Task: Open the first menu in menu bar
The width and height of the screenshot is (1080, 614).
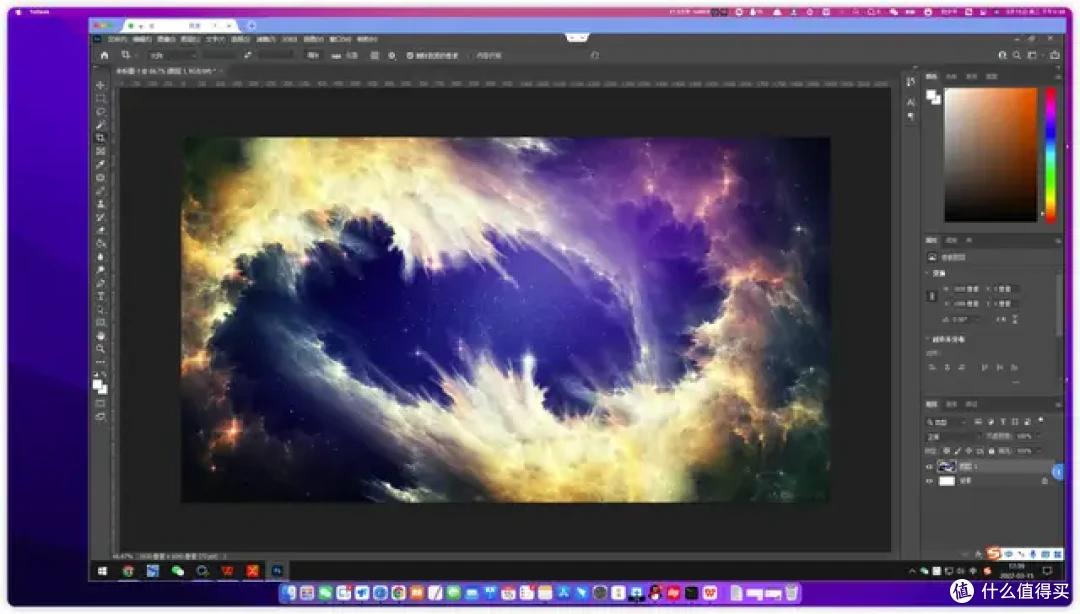Action: click(116, 39)
